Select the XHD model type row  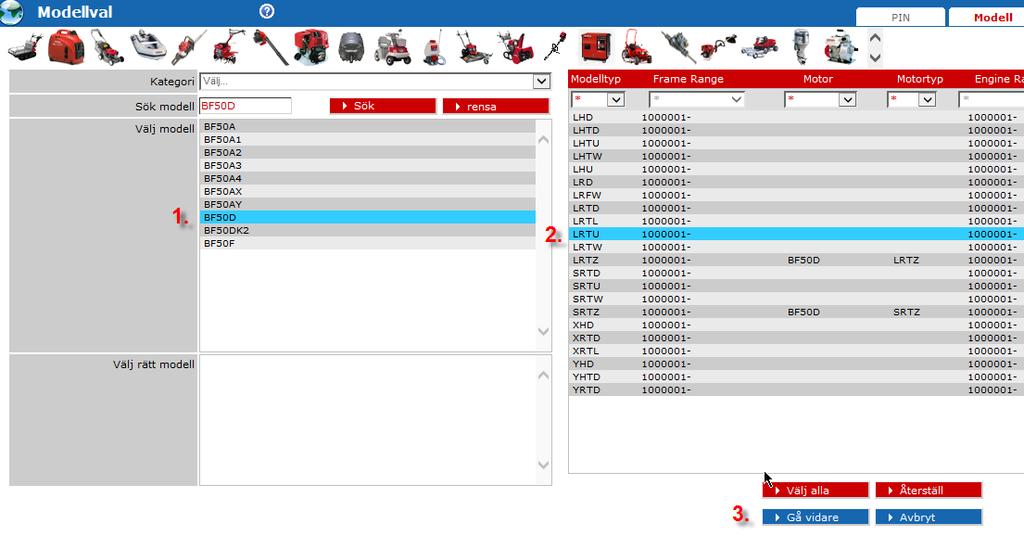[x=796, y=325]
